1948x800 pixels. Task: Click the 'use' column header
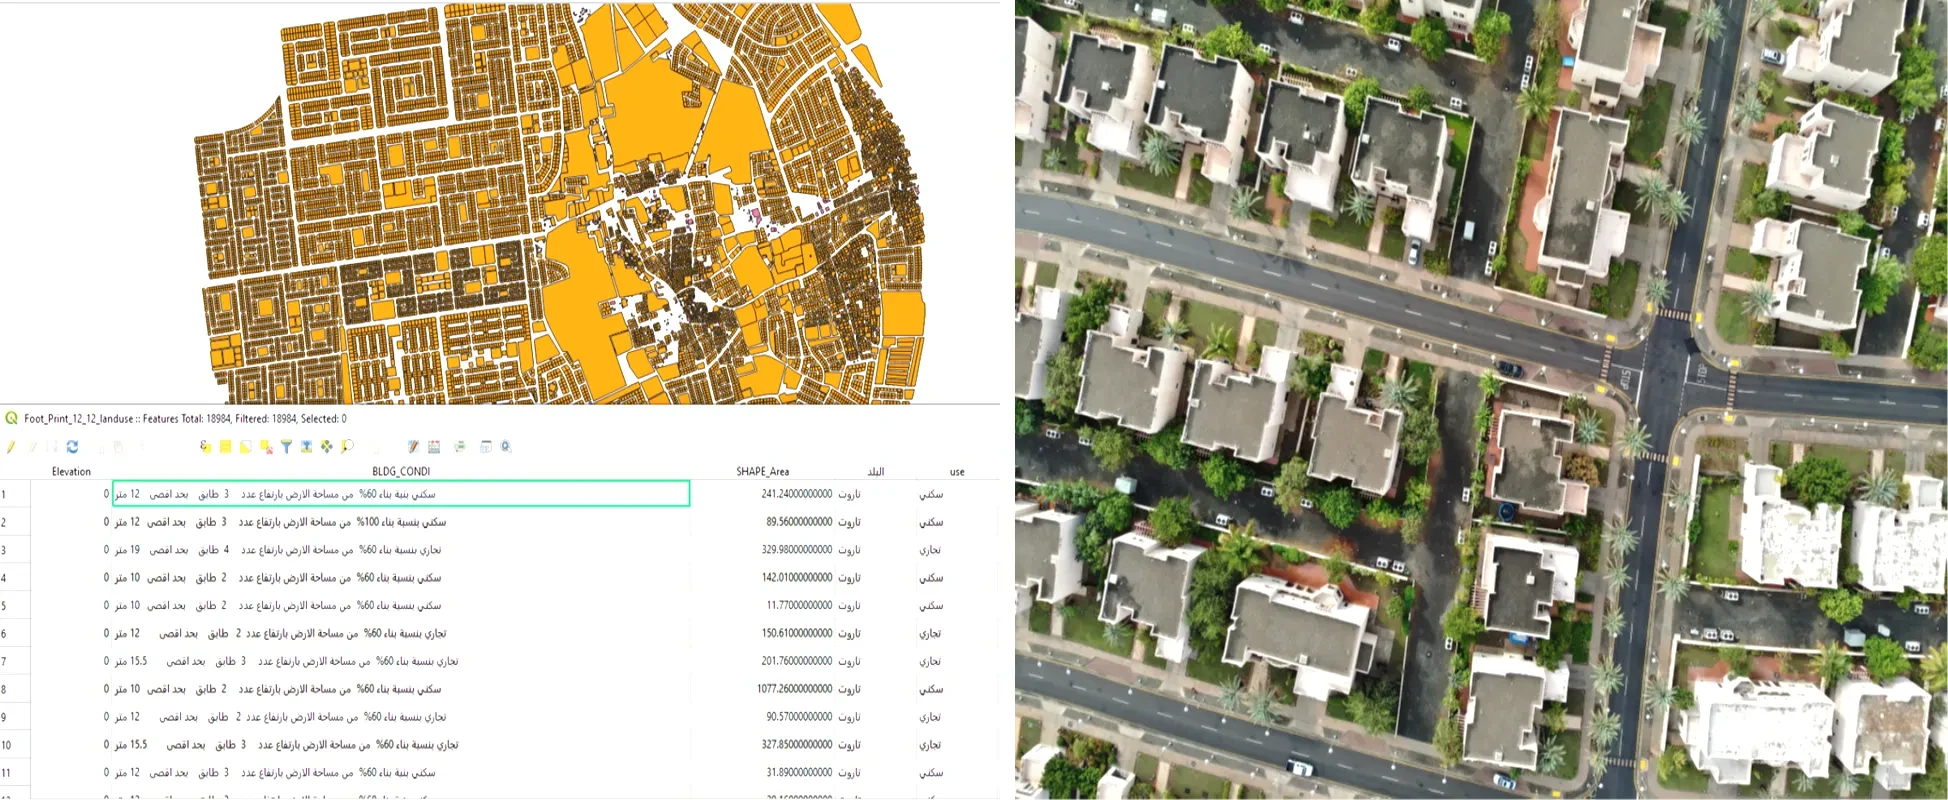957,472
